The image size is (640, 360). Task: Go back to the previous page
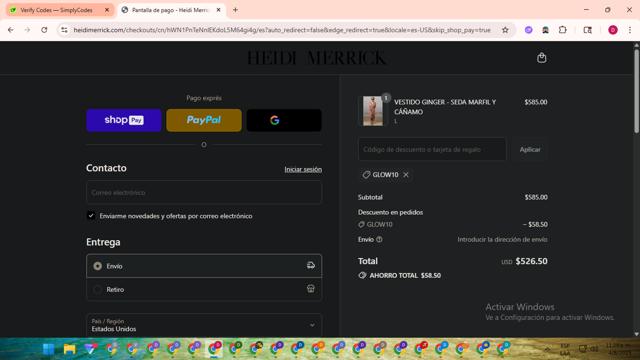pos(11,30)
